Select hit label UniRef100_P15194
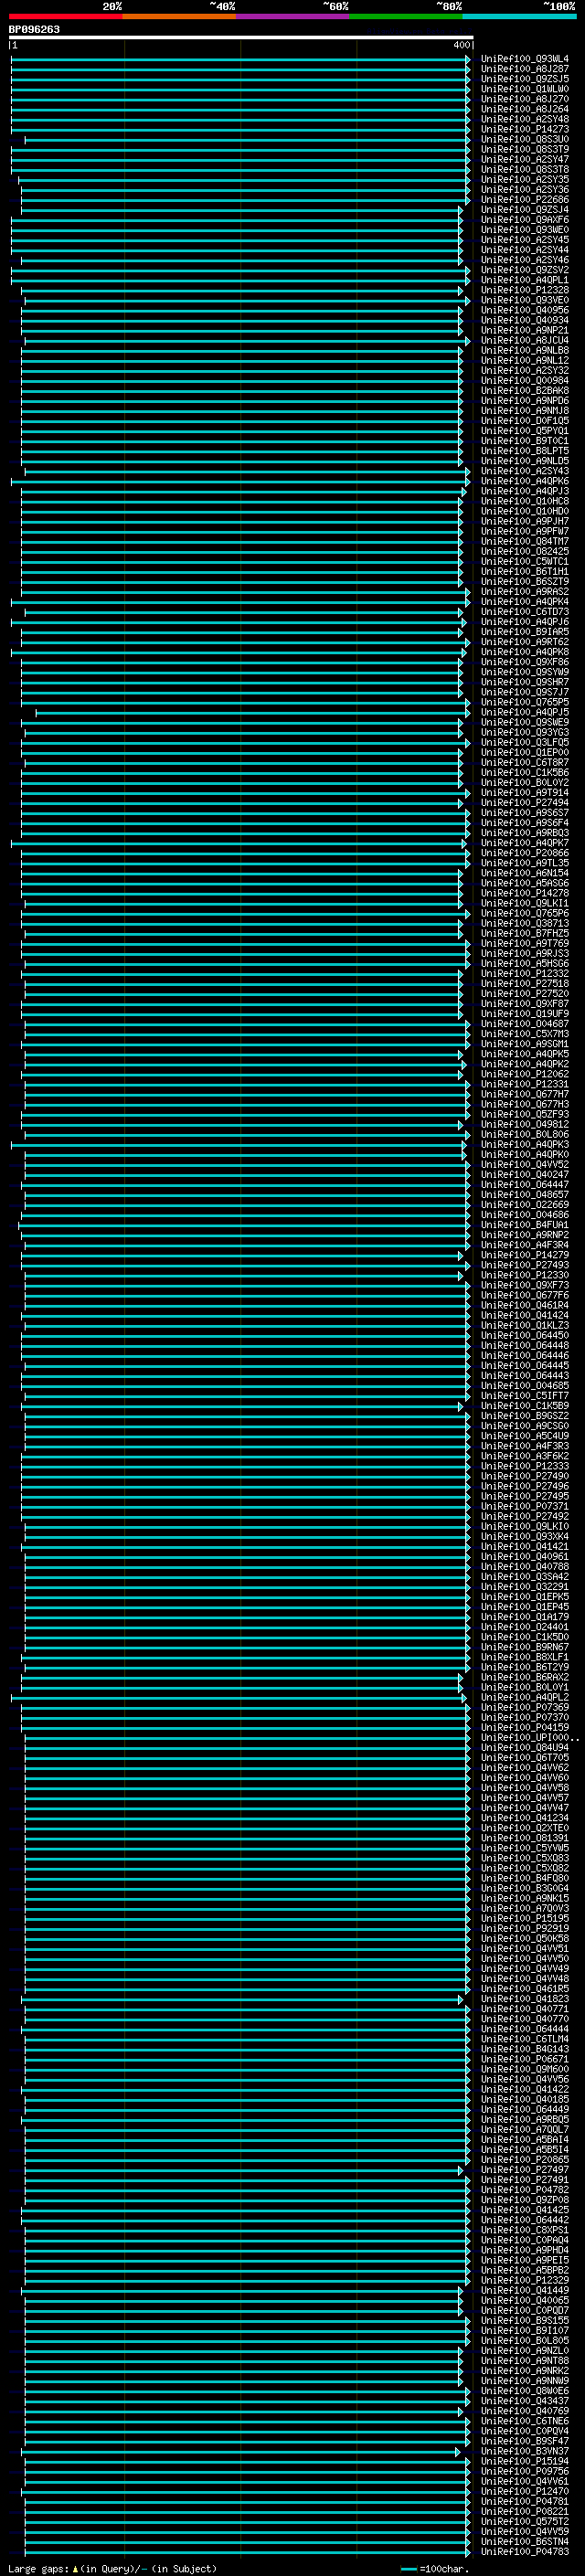 point(525,2461)
